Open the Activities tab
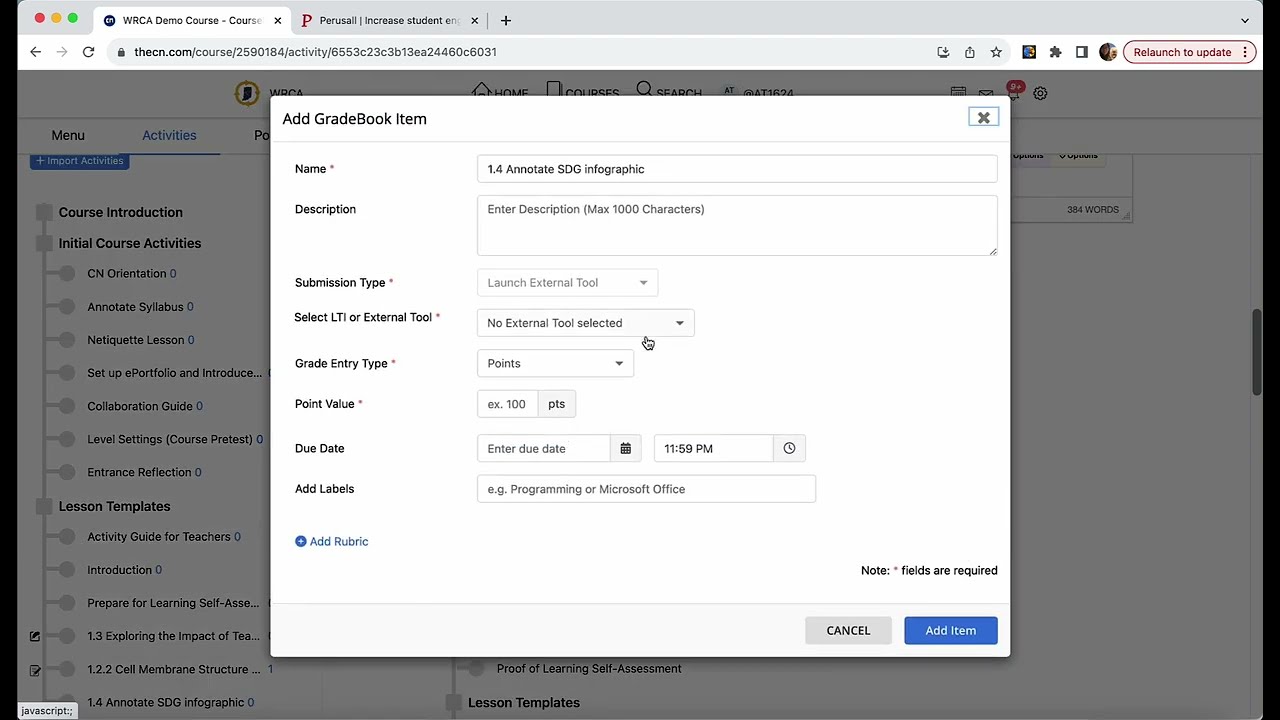1280x720 pixels. (169, 135)
